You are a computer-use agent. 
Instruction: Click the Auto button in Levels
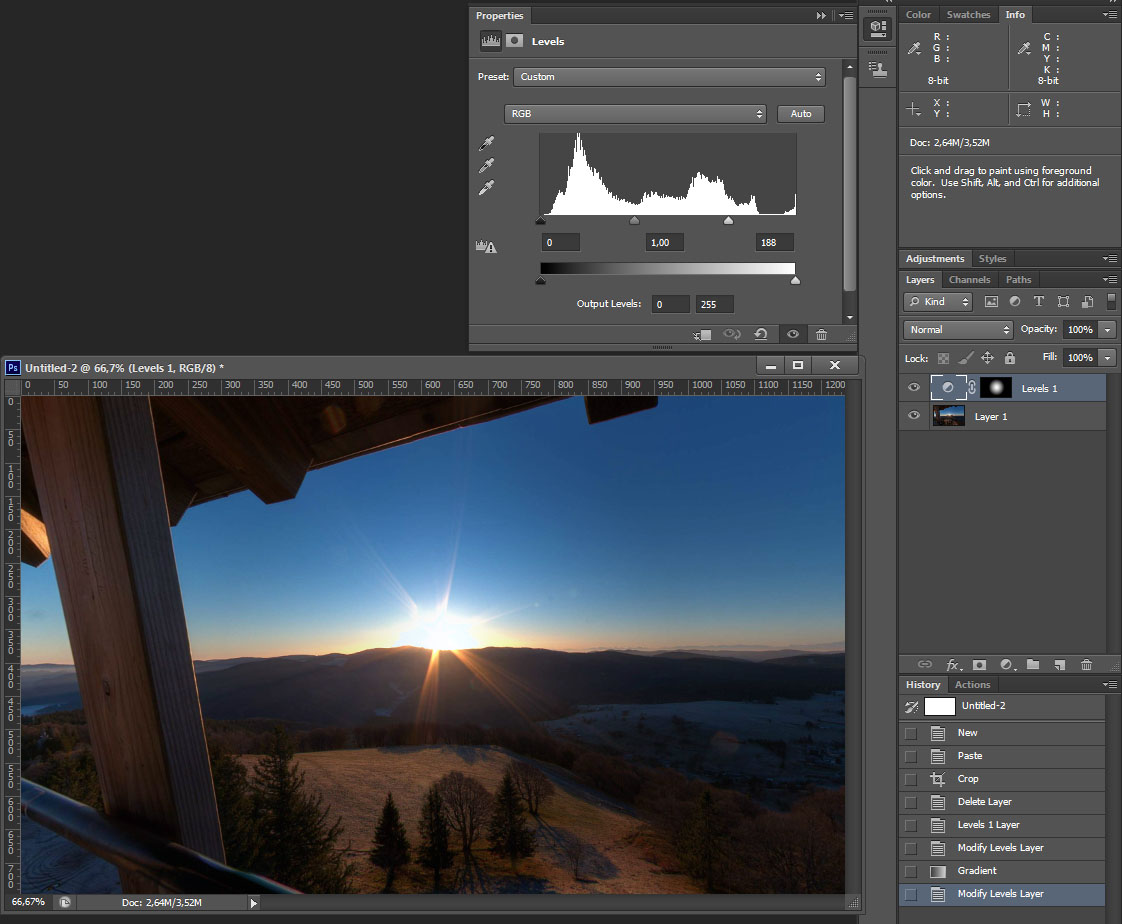click(801, 114)
